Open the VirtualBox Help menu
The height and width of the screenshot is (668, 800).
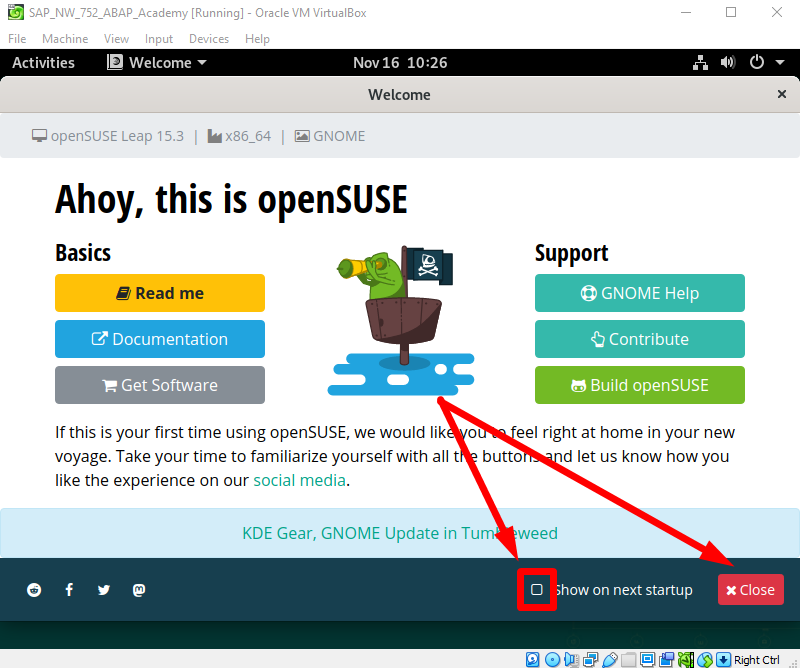(x=257, y=39)
